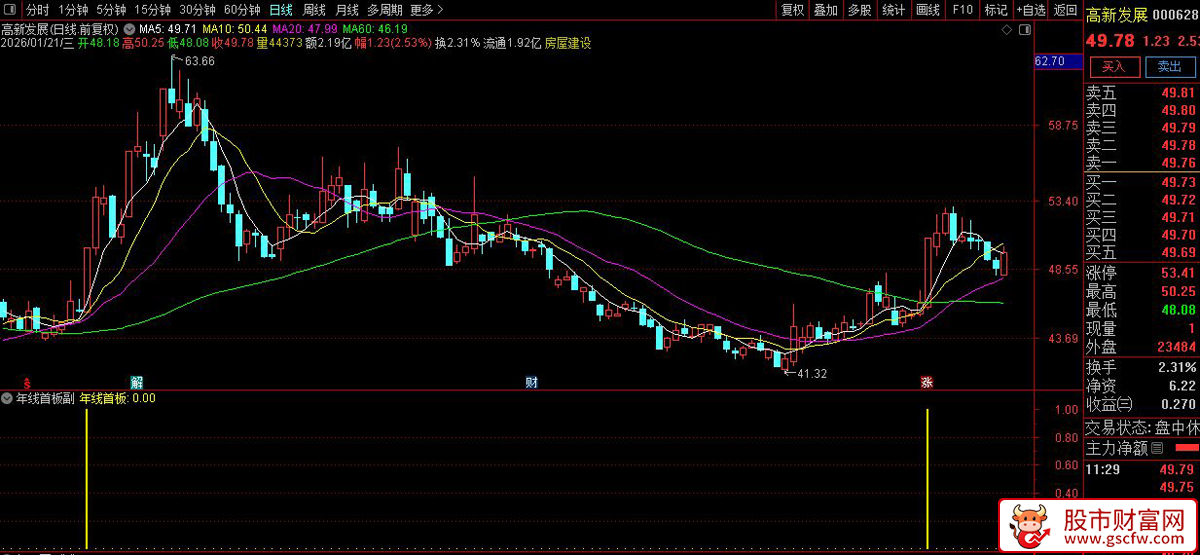
Task: Click the 收益(三) quarter indicator
Action: point(1109,404)
